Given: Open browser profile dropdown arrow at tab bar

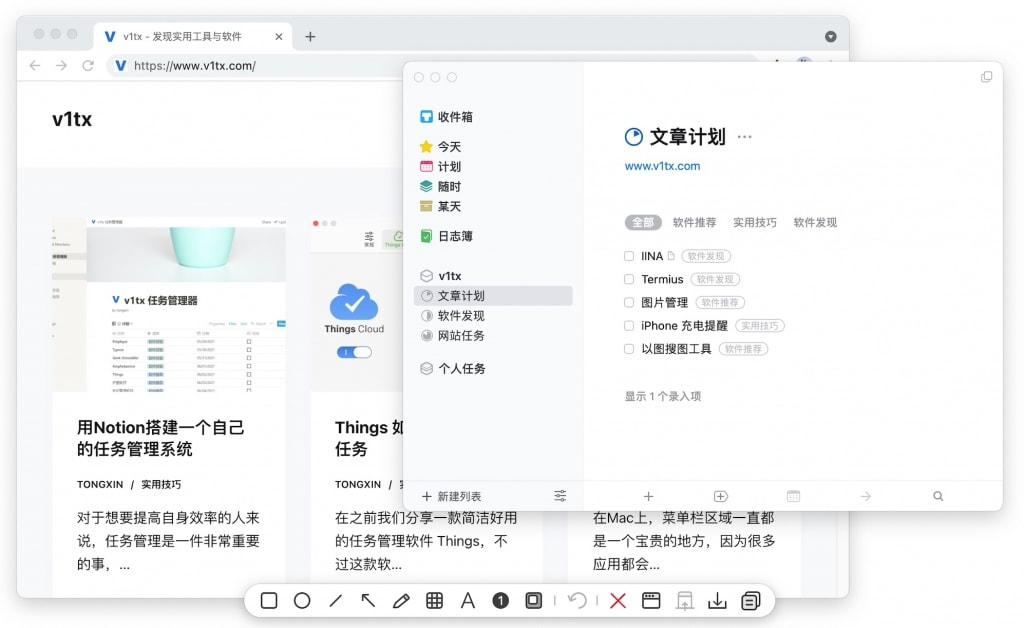Looking at the screenshot, I should (831, 37).
